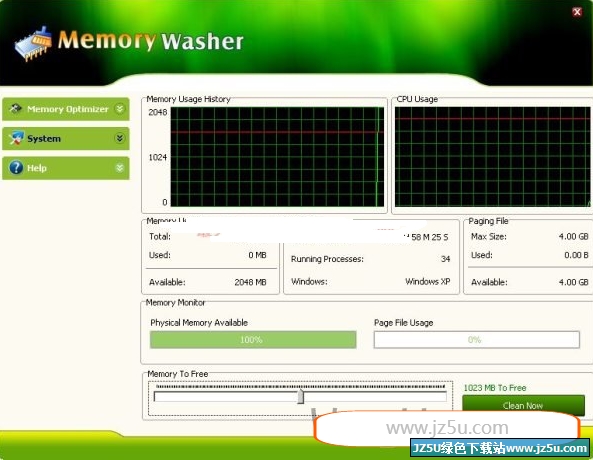Image resolution: width=593 pixels, height=460 pixels.
Task: Click the Physical Memory Available progress bar
Action: pyautogui.click(x=253, y=340)
